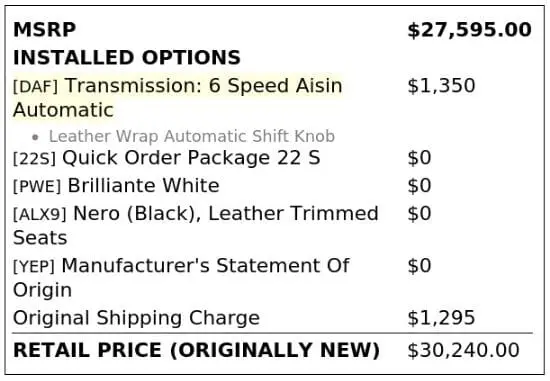Click the [ALX9] interior code
Image resolution: width=550 pixels, height=381 pixels.
pyautogui.click(x=40, y=214)
